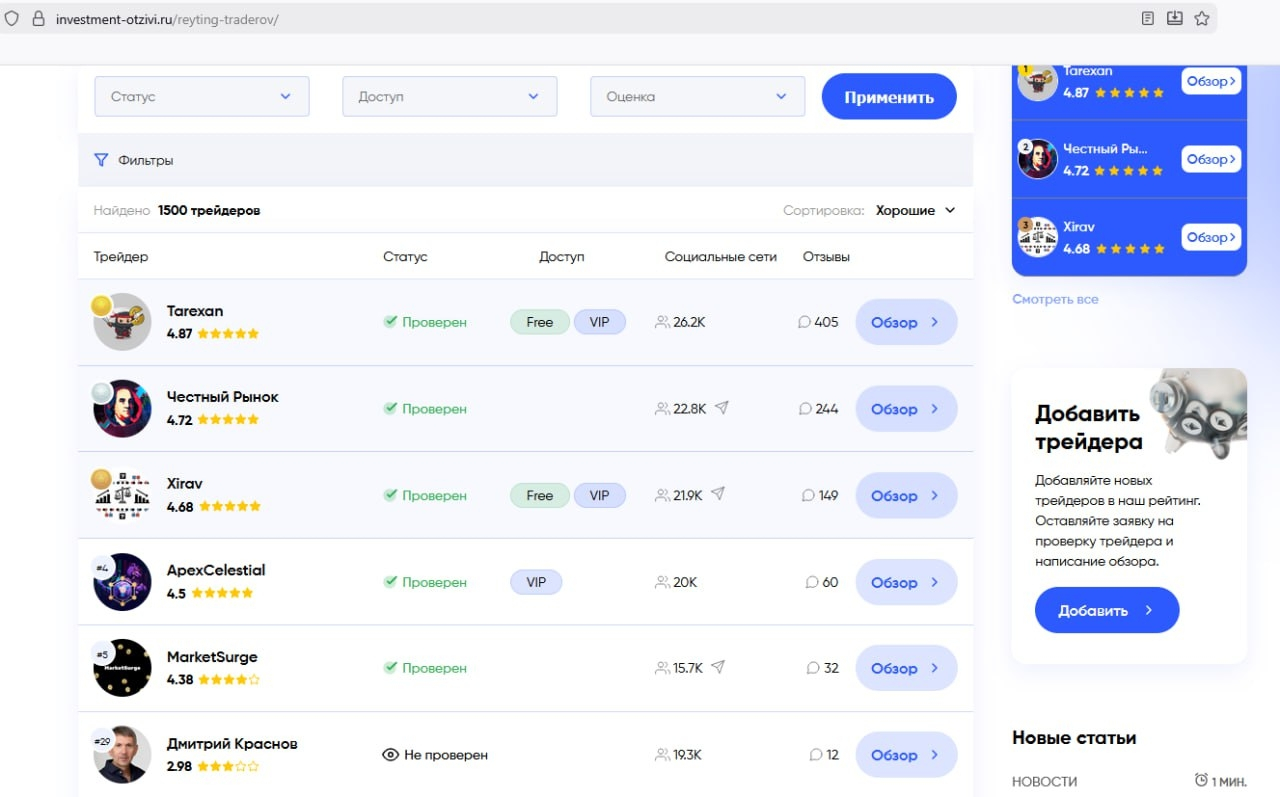
Task: Click subscribers icon next to 26.2K
Action: coord(662,322)
